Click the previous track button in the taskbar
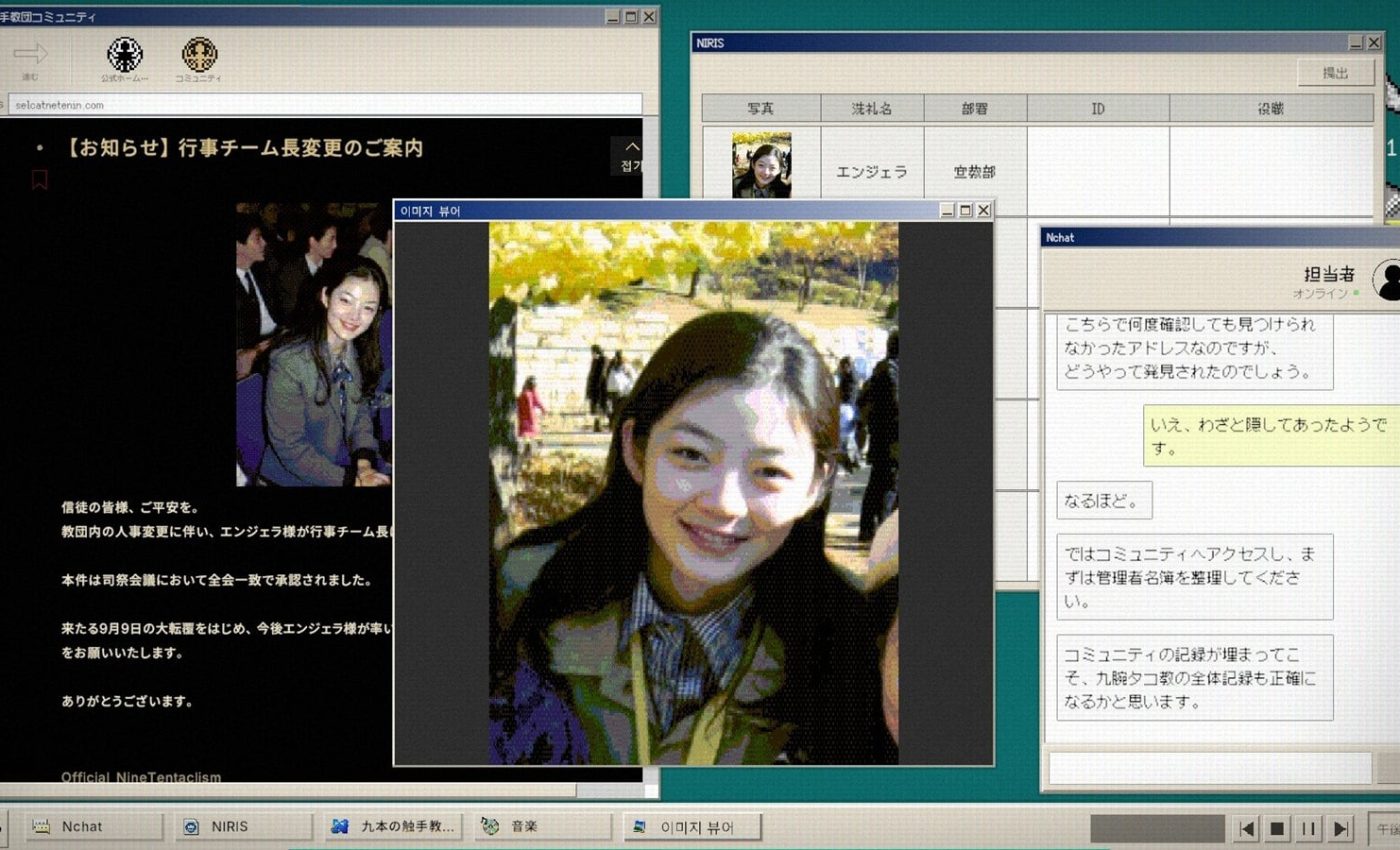 [x=1247, y=829]
